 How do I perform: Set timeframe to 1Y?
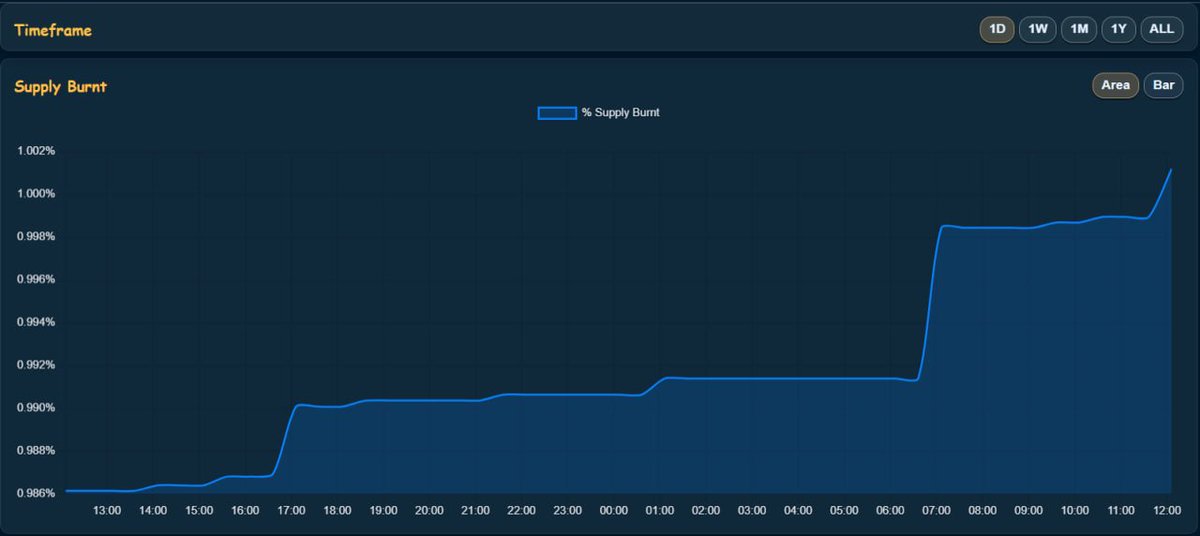pos(1119,29)
